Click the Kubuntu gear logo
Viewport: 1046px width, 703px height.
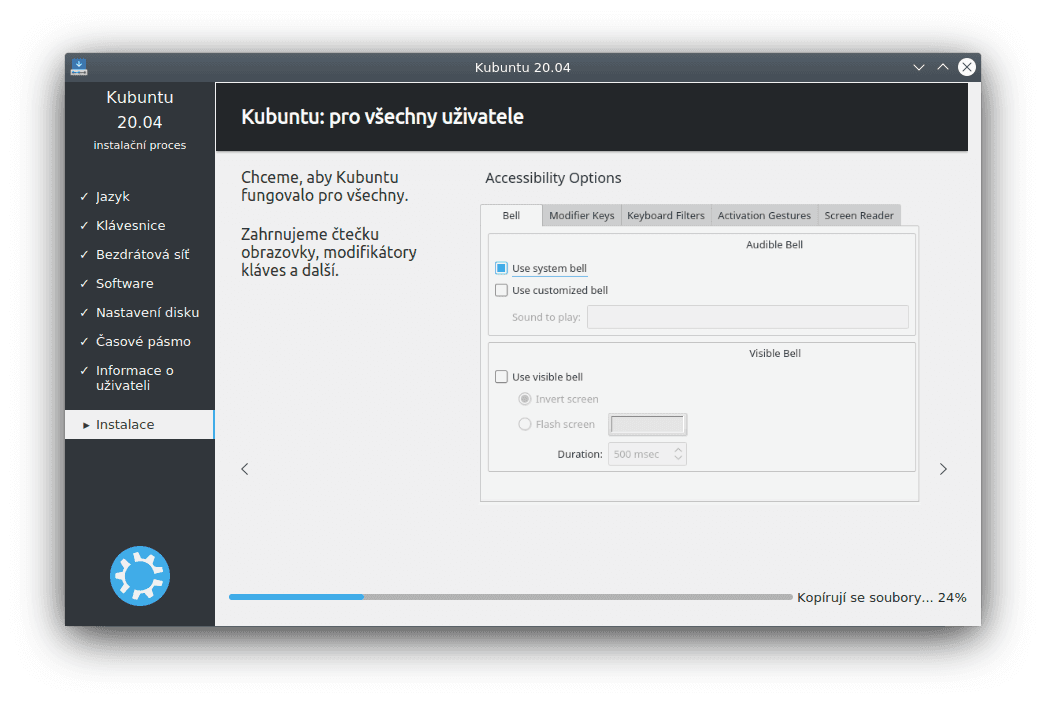click(x=139, y=575)
